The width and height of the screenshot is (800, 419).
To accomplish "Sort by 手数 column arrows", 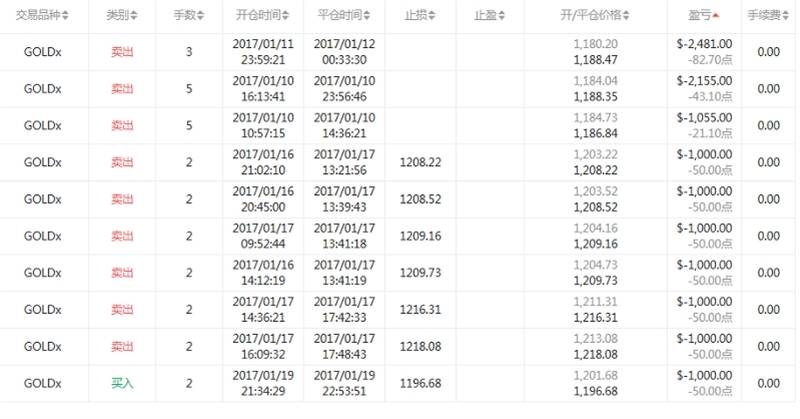I will (x=201, y=16).
